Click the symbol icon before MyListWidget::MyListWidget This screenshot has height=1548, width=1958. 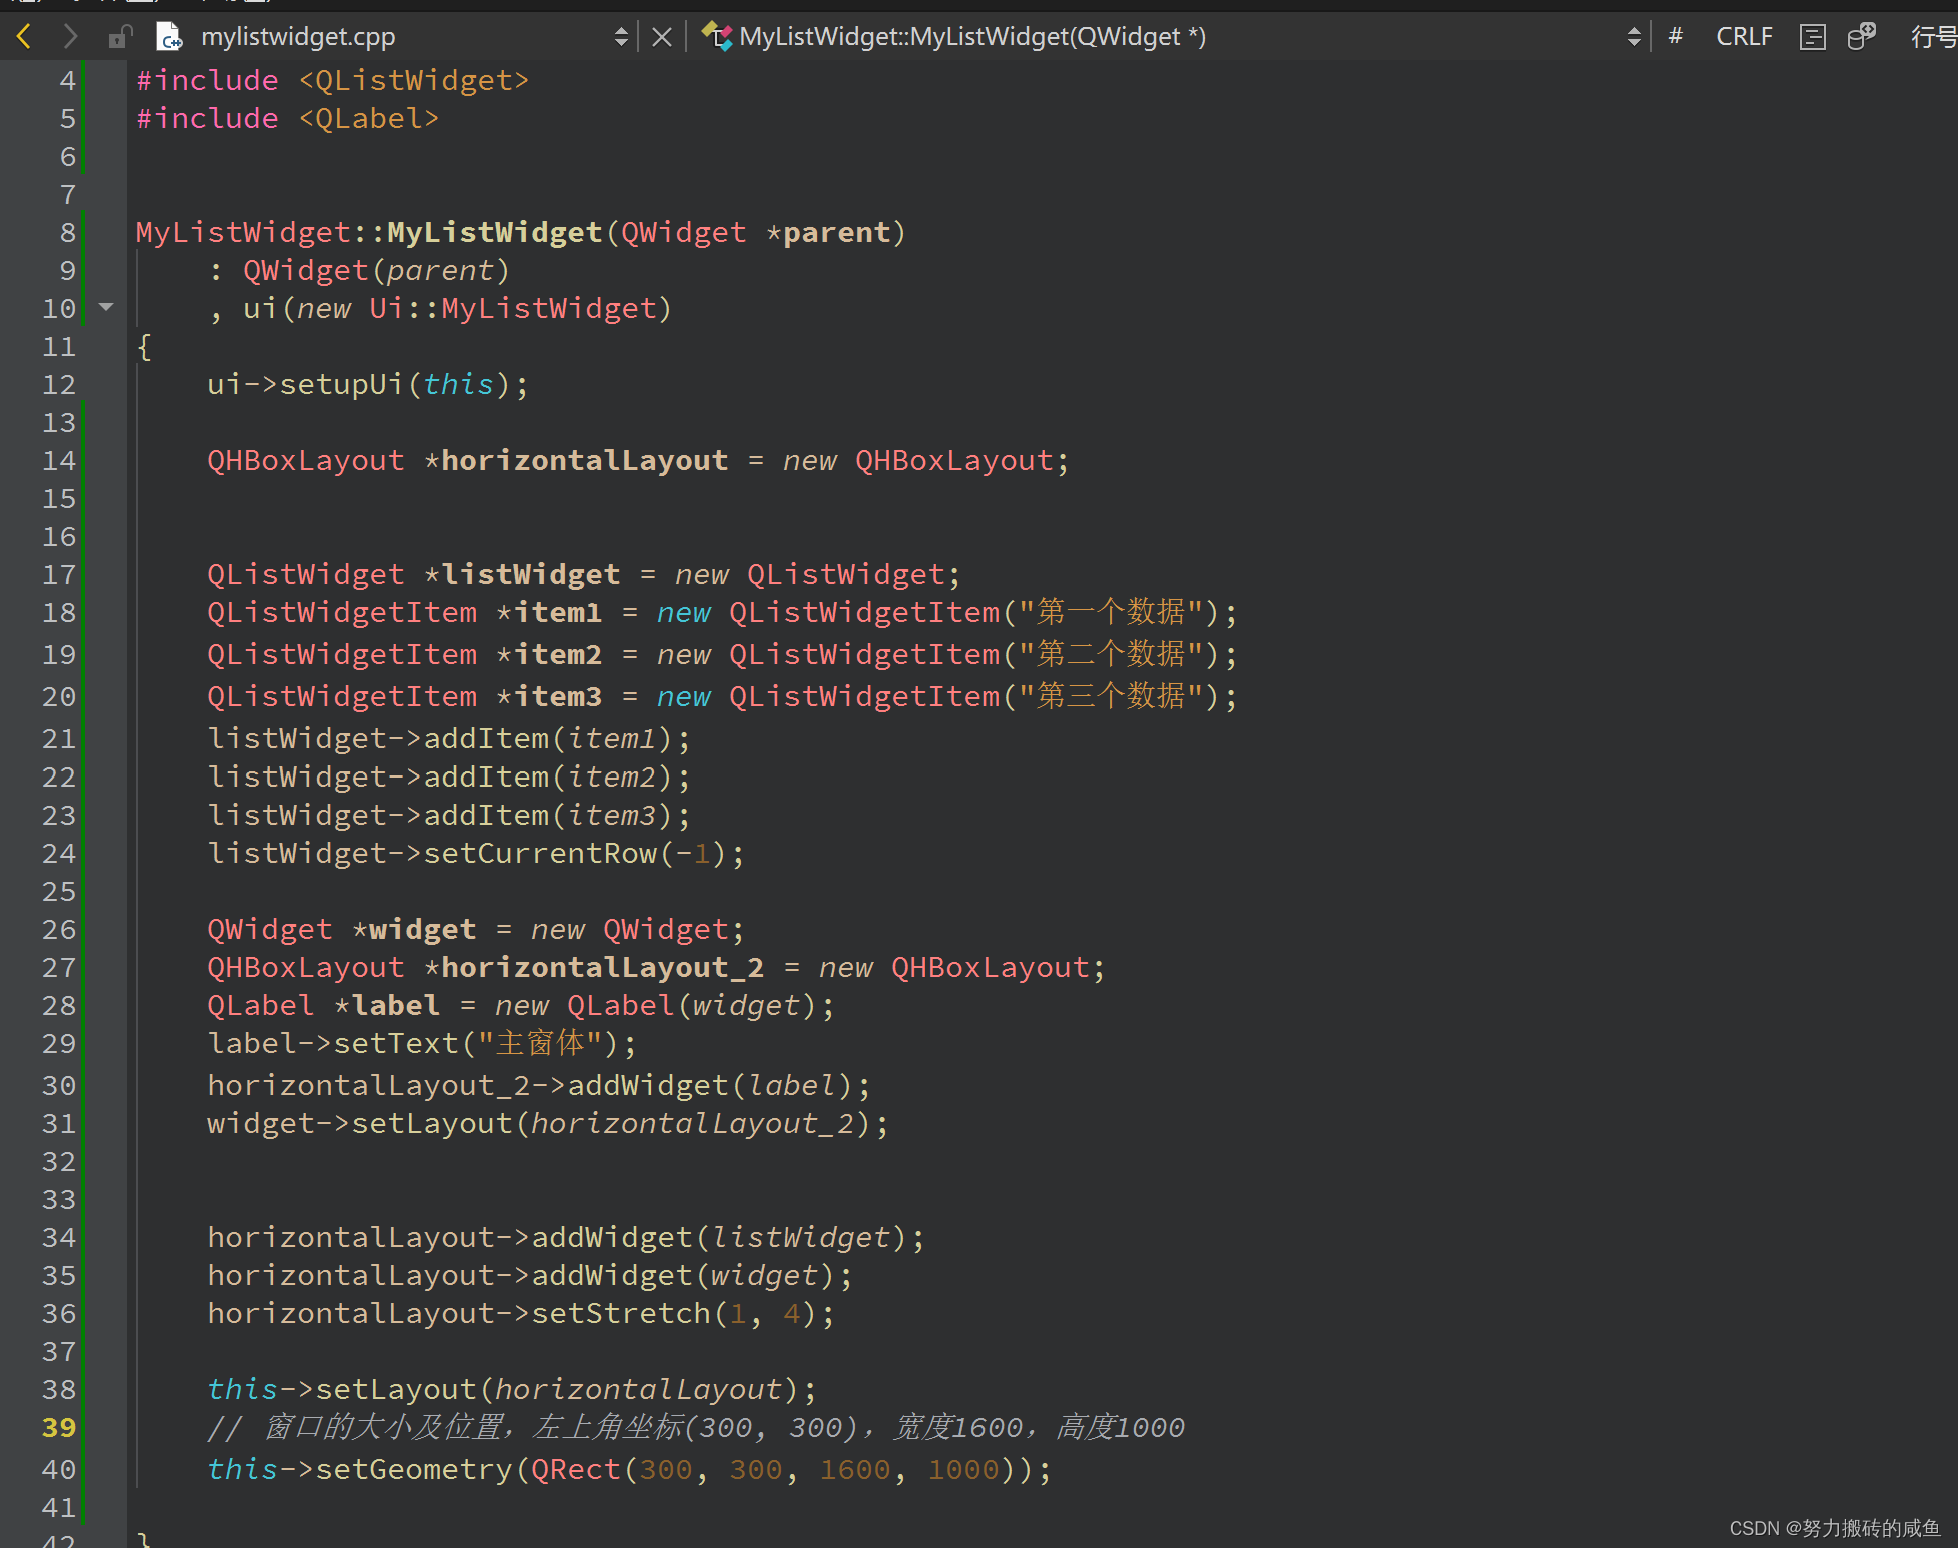click(x=716, y=36)
